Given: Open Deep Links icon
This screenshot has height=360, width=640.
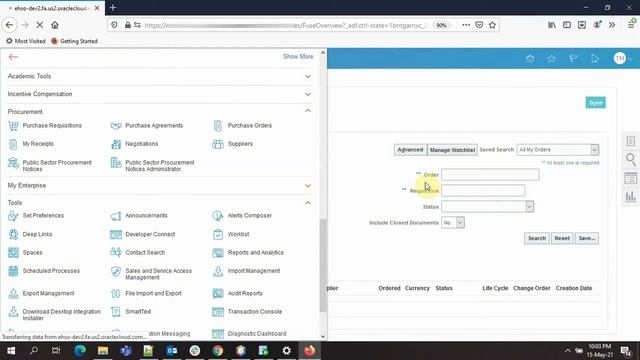Looking at the screenshot, I should [x=13, y=234].
